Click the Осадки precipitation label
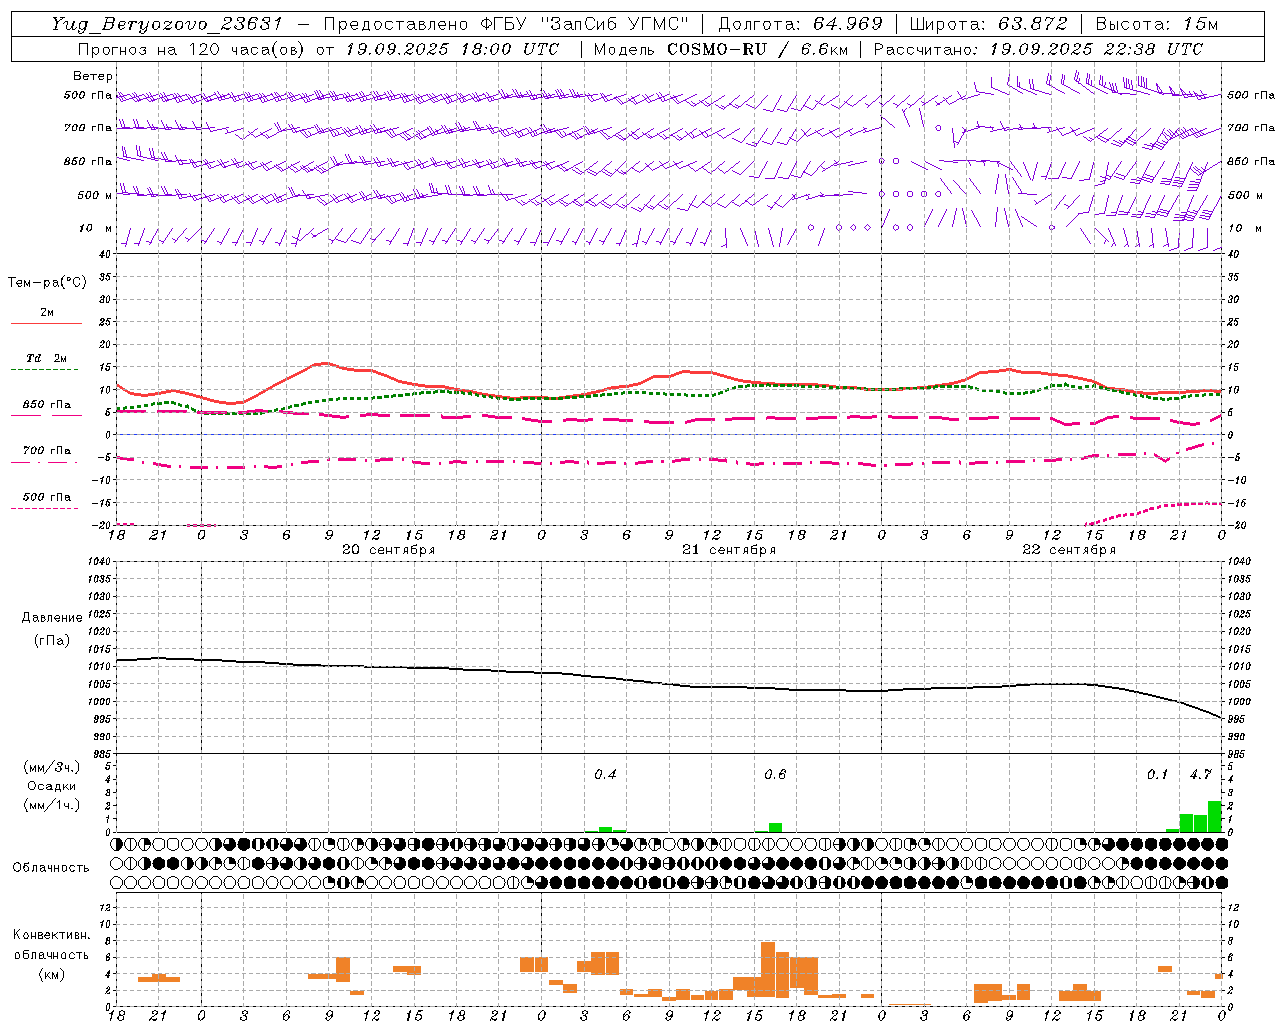This screenshot has height=1024, width=1280. [52, 786]
